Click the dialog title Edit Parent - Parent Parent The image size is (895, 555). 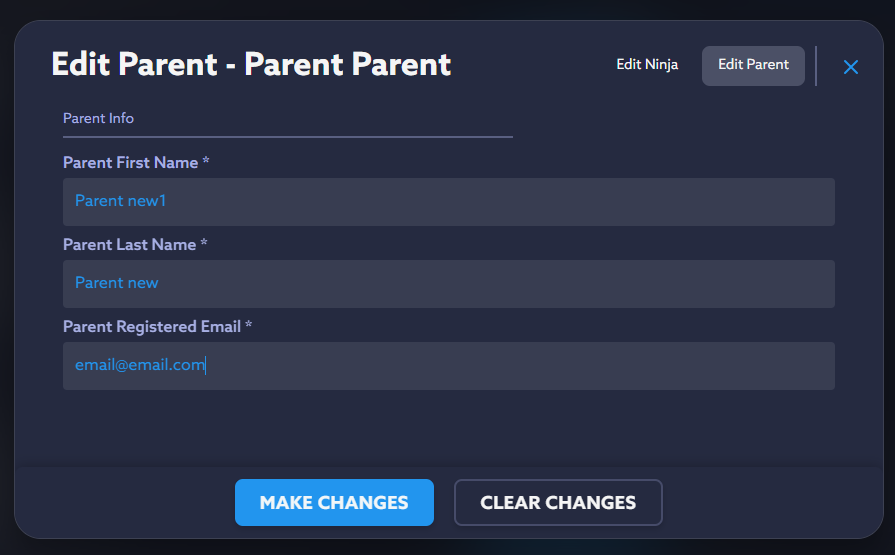pos(251,65)
